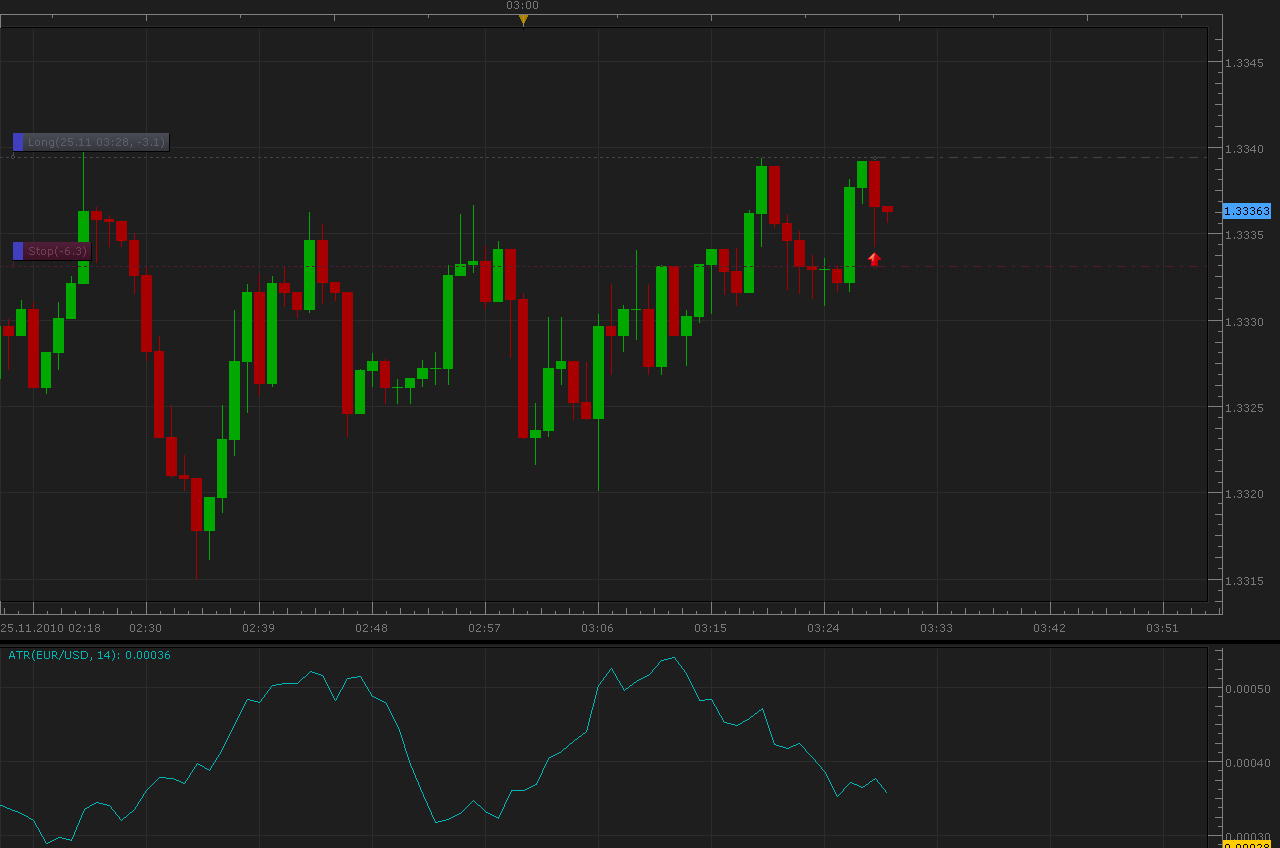Click the 1.3315 price axis label
The height and width of the screenshot is (848, 1280).
click(x=1244, y=581)
